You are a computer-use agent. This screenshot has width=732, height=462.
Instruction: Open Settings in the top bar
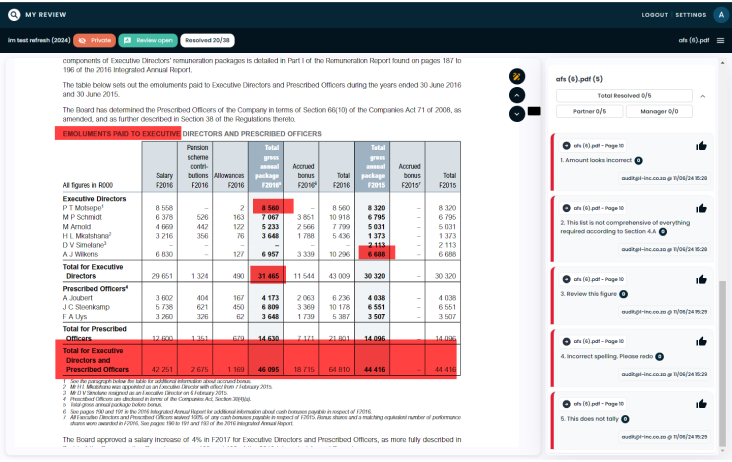click(690, 15)
